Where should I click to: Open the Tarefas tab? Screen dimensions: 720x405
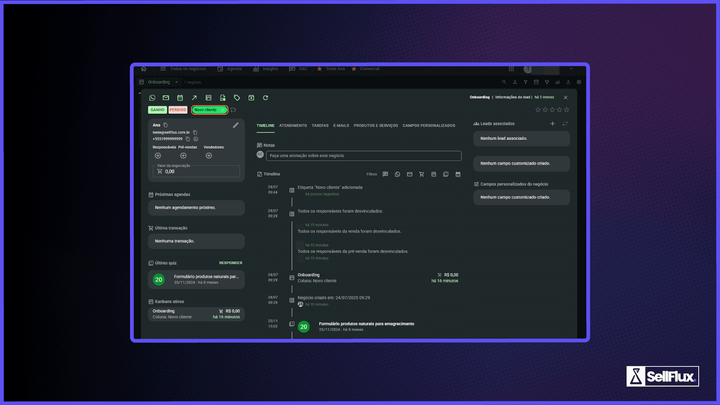(320, 125)
